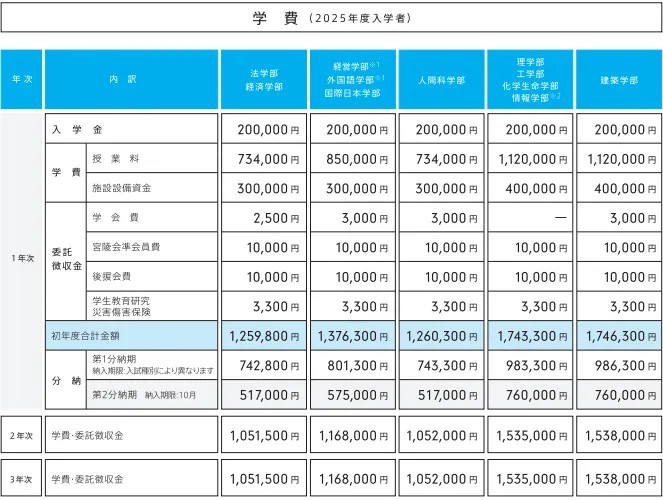Select the 2年次 row label
Image resolution: width=663 pixels, height=500 pixels.
pos(21,435)
